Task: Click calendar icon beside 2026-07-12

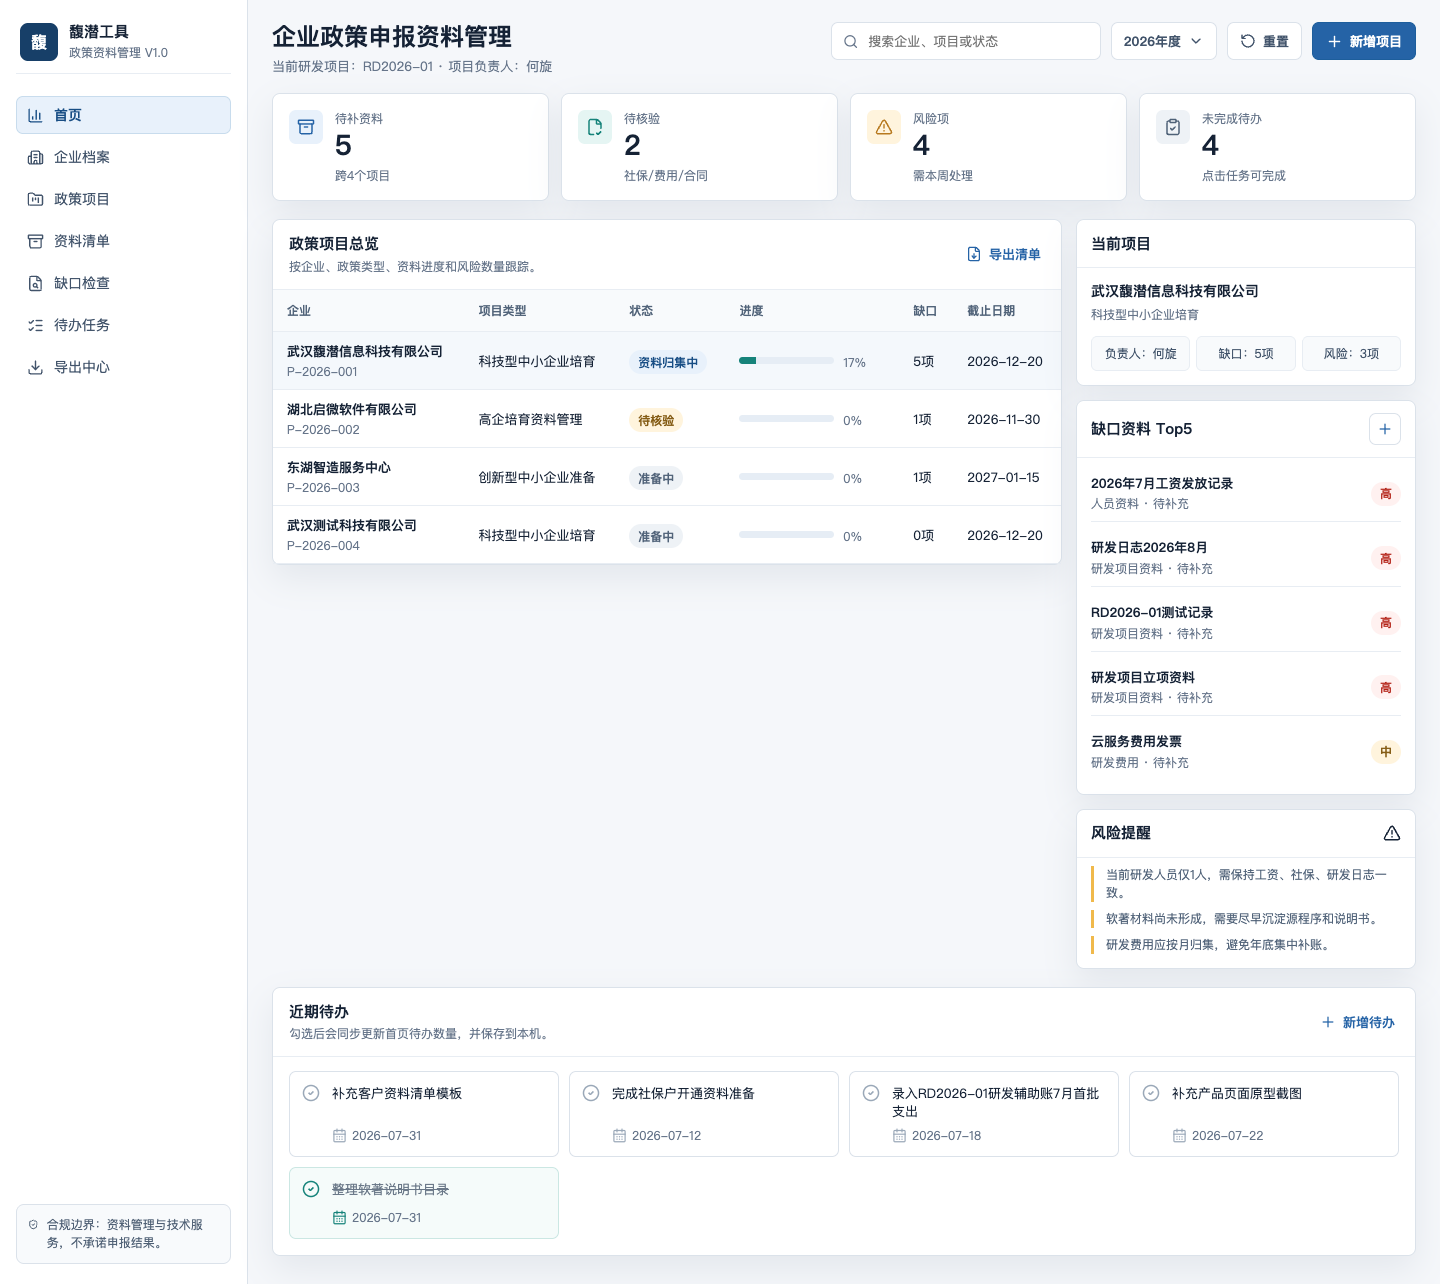Action: (619, 1136)
